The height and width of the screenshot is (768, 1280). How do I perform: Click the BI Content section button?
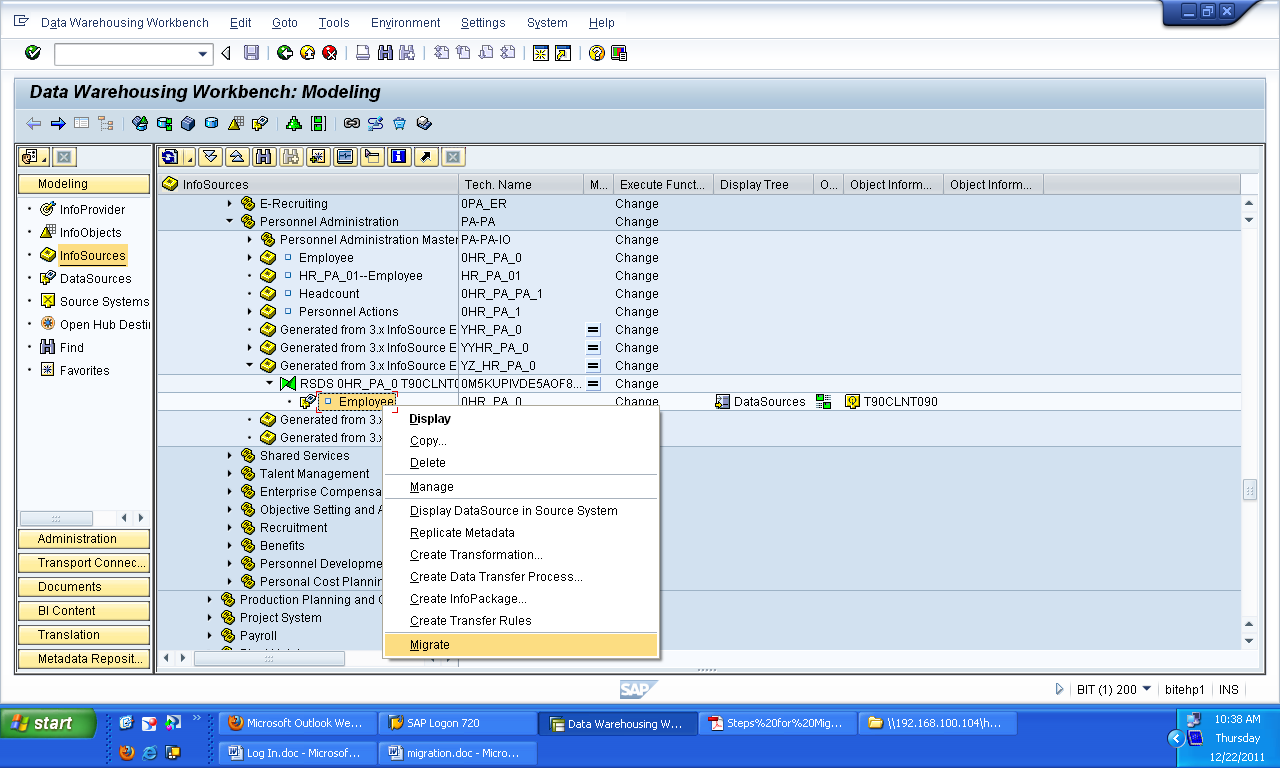84,611
